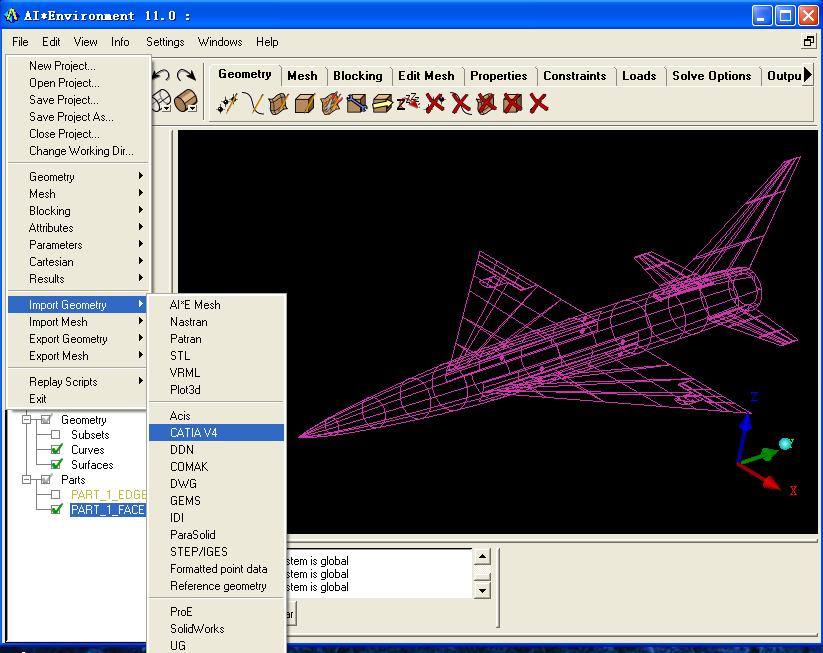Viewport: 823px width, 653px height.
Task: Select the Create Body tool
Action: [x=305, y=103]
